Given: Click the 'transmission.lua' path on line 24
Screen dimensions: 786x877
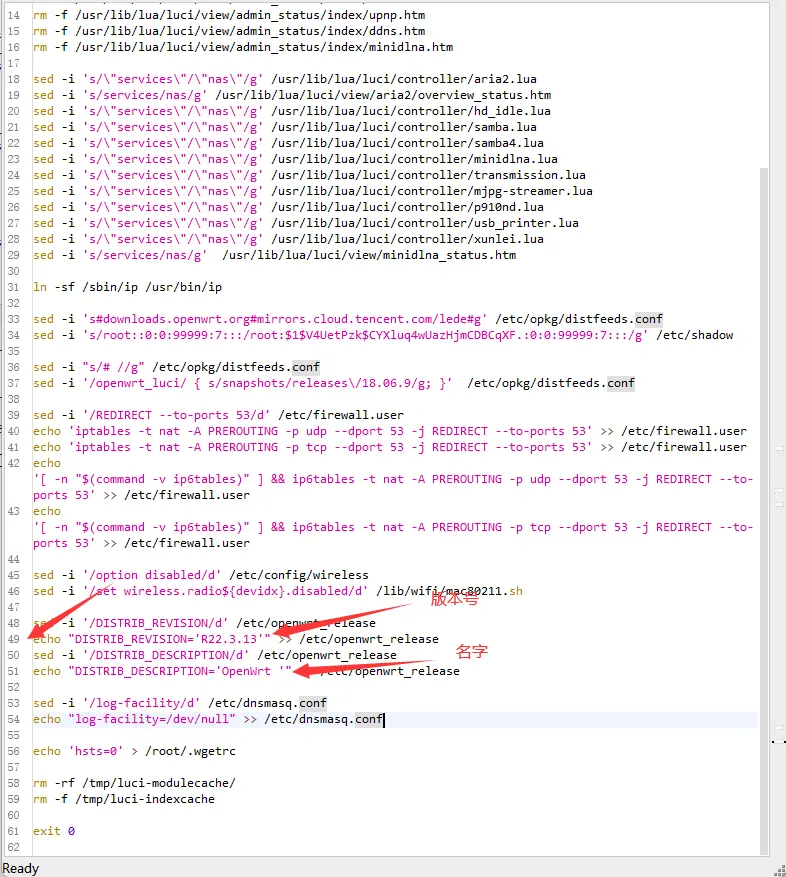Looking at the screenshot, I should coord(429,175).
